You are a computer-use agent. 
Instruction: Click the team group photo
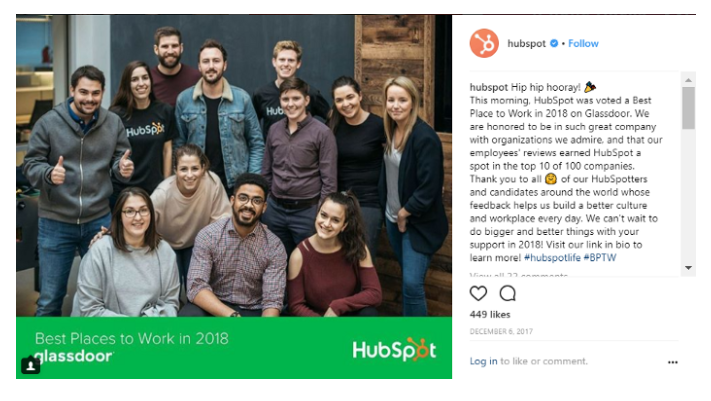[234, 166]
